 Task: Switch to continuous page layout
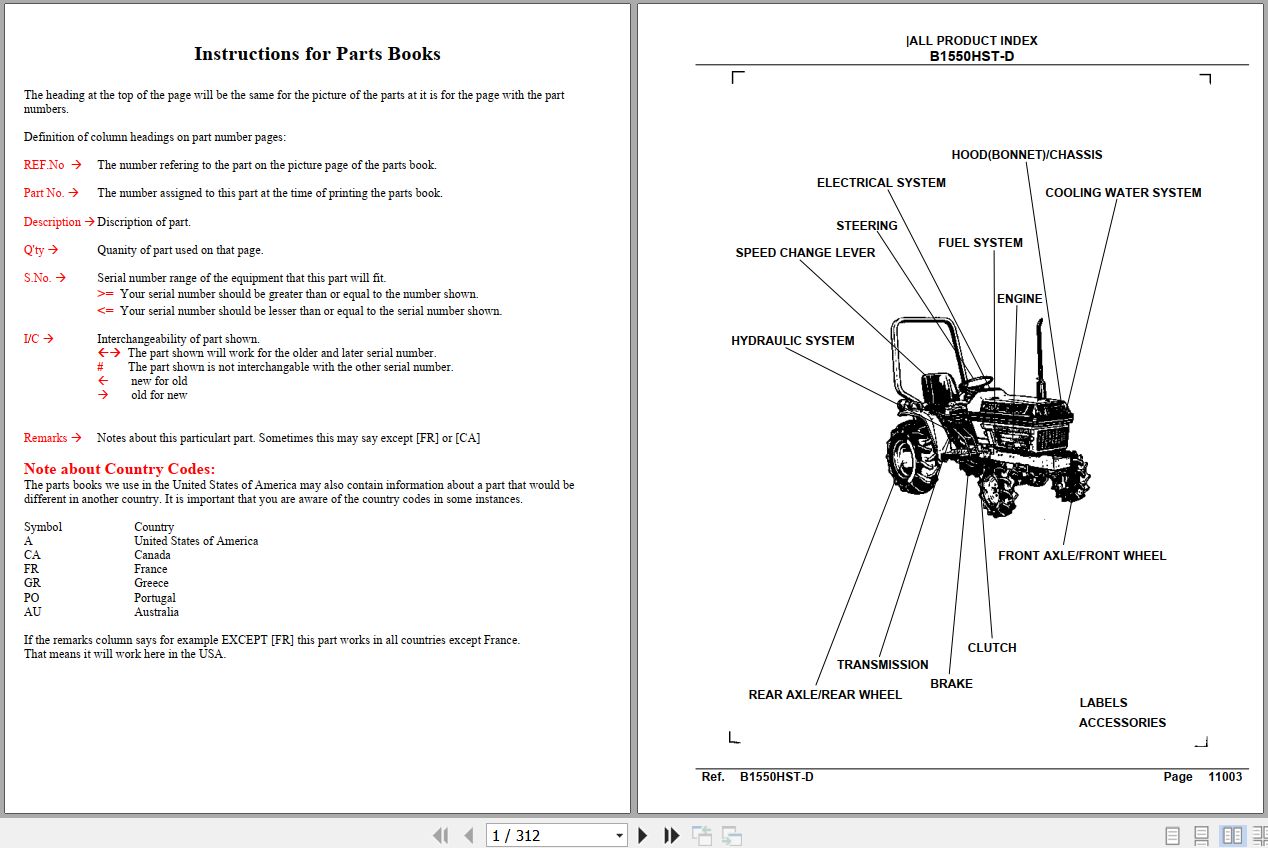click(1202, 835)
